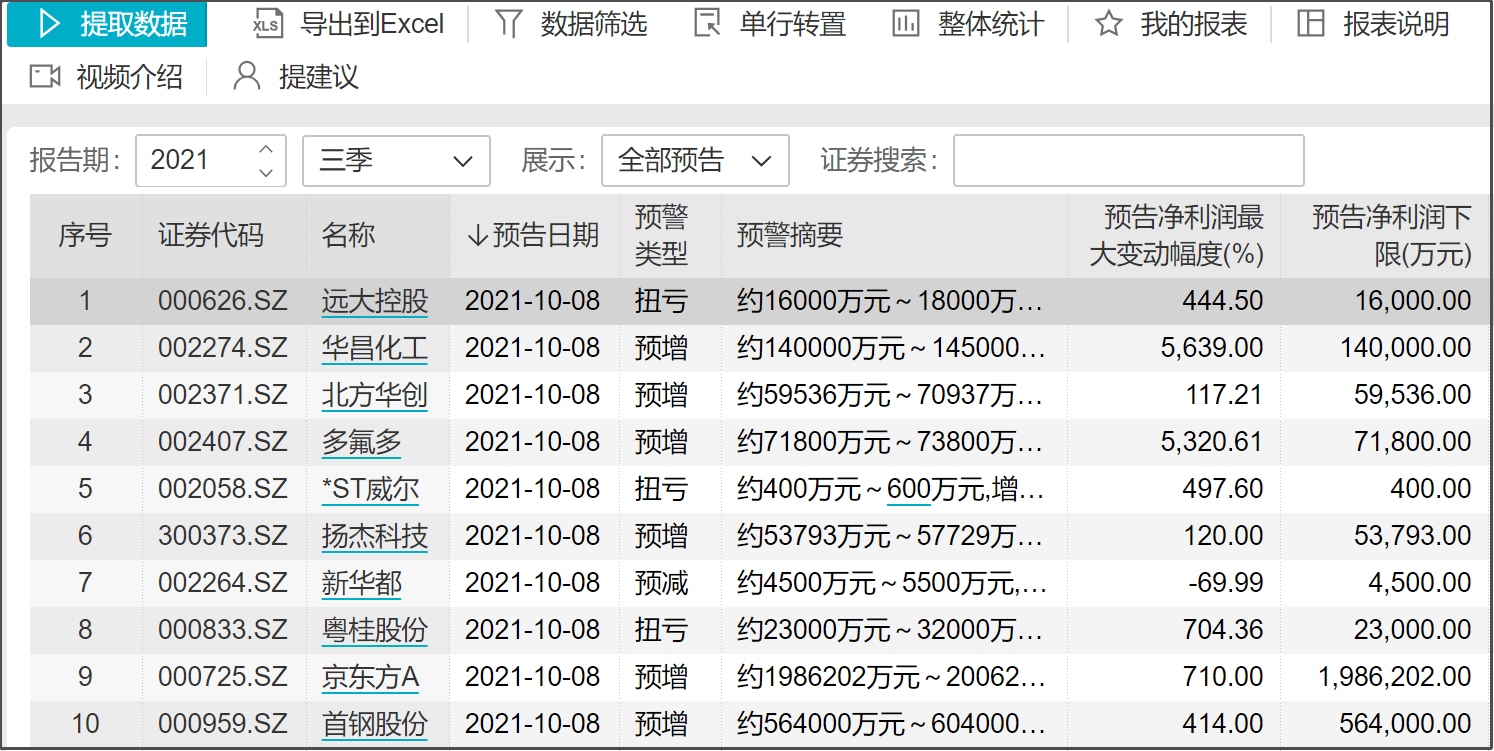Click summary 约16000万元～18000万 cell
This screenshot has width=1494, height=751.
click(x=892, y=301)
